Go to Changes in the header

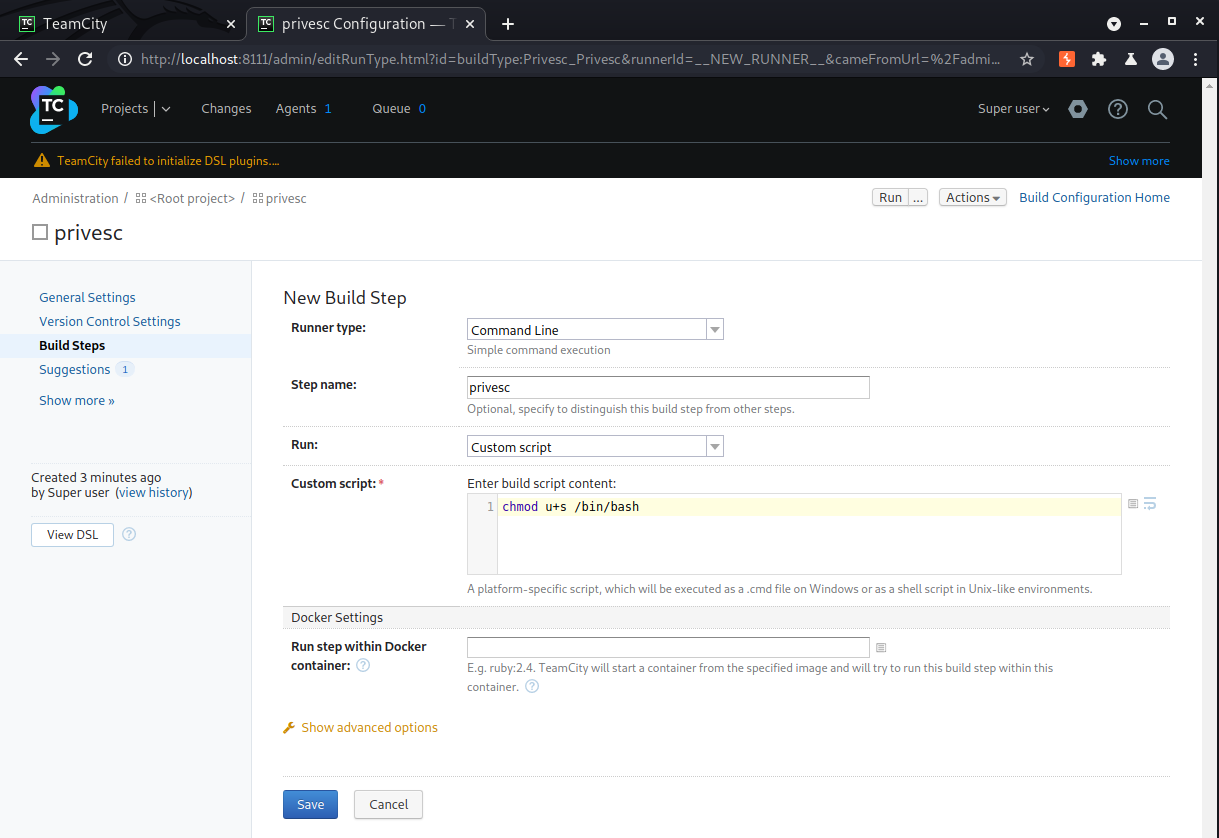pyautogui.click(x=226, y=109)
